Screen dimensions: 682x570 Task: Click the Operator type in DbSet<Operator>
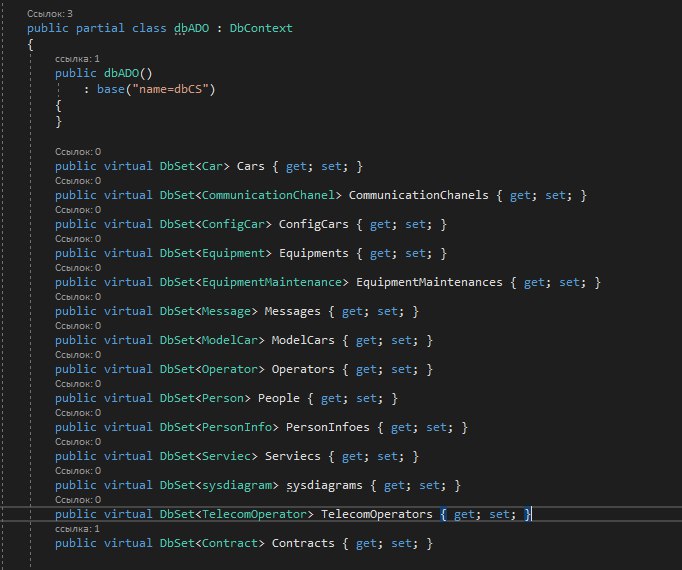click(230, 369)
